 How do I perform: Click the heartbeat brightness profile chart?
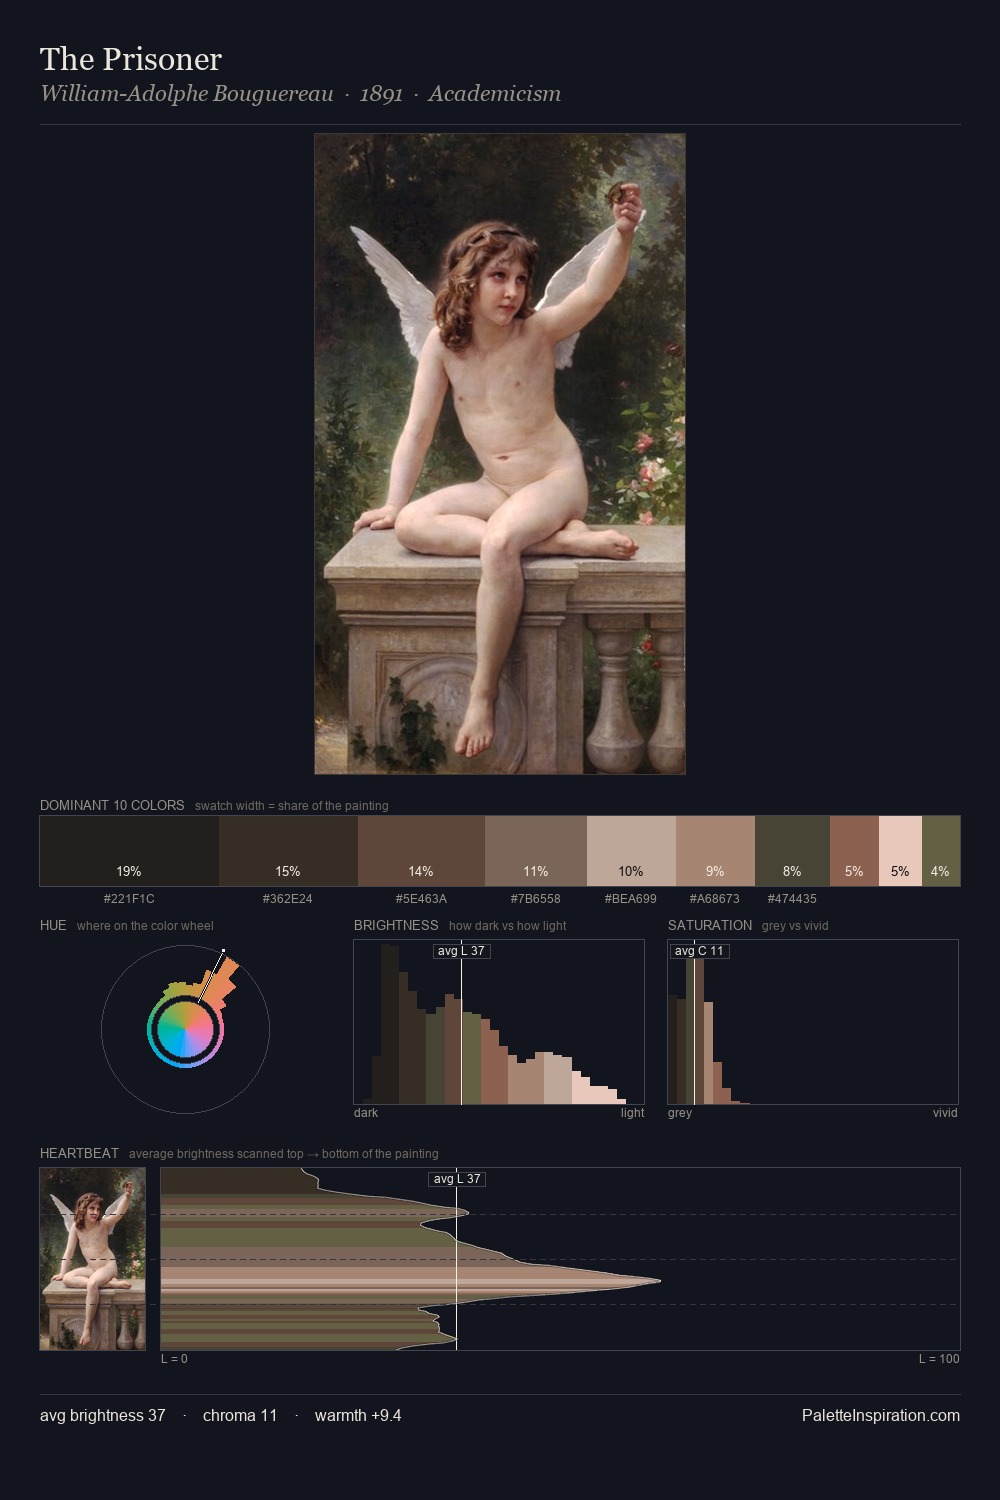click(x=560, y=1259)
